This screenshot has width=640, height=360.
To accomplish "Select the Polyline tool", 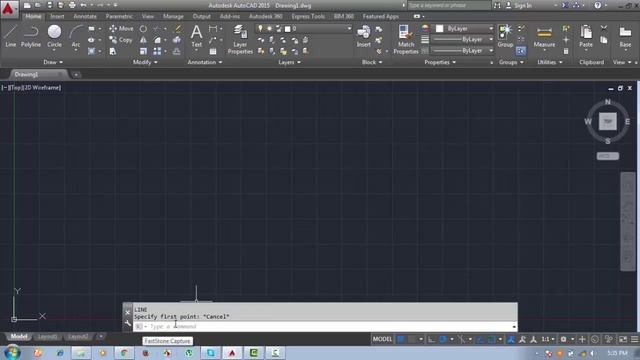I will 31,36.
